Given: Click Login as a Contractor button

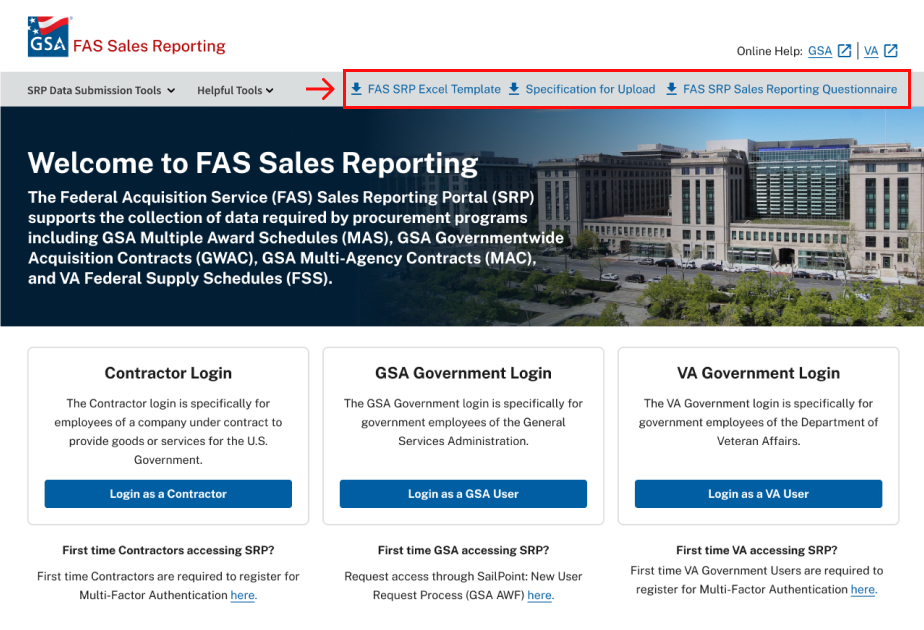Looking at the screenshot, I should click(168, 494).
